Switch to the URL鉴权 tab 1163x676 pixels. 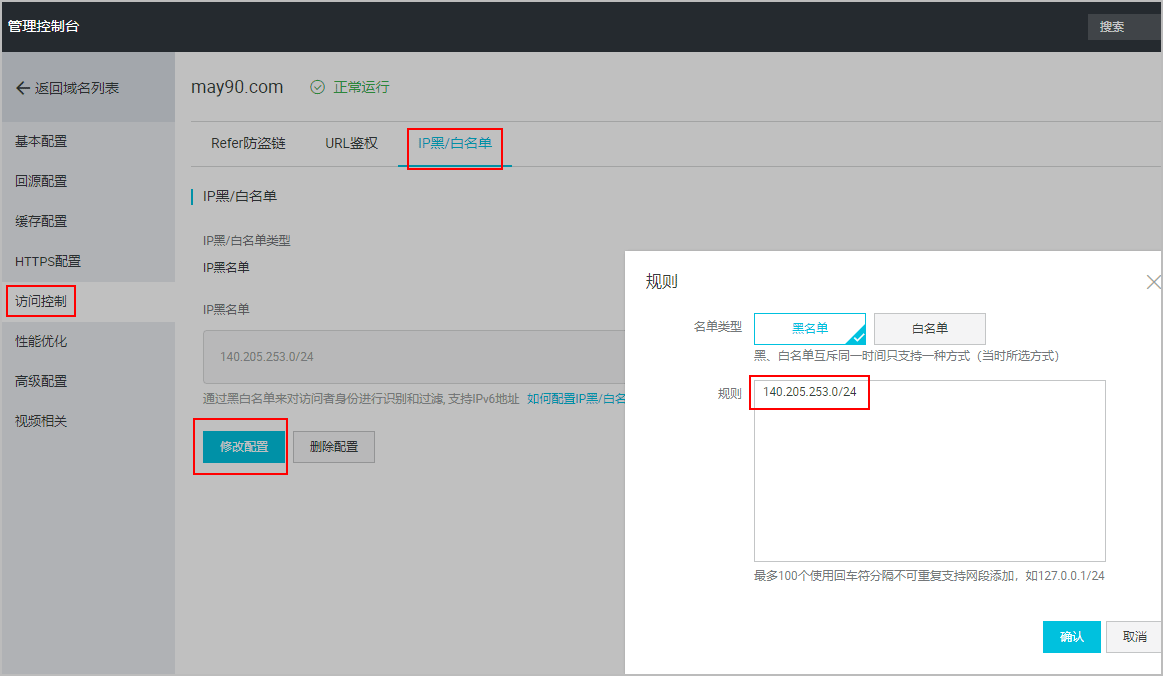point(351,143)
